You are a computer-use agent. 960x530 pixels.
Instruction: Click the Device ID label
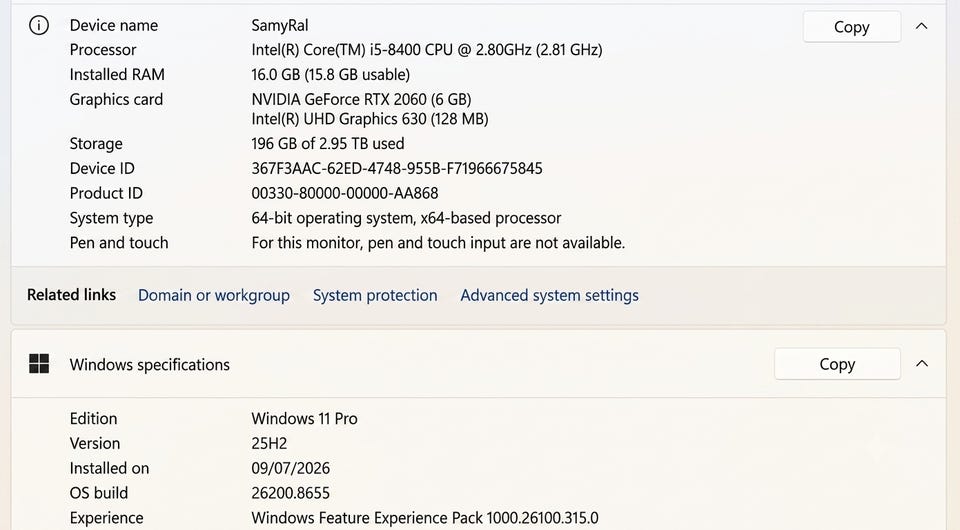102,168
